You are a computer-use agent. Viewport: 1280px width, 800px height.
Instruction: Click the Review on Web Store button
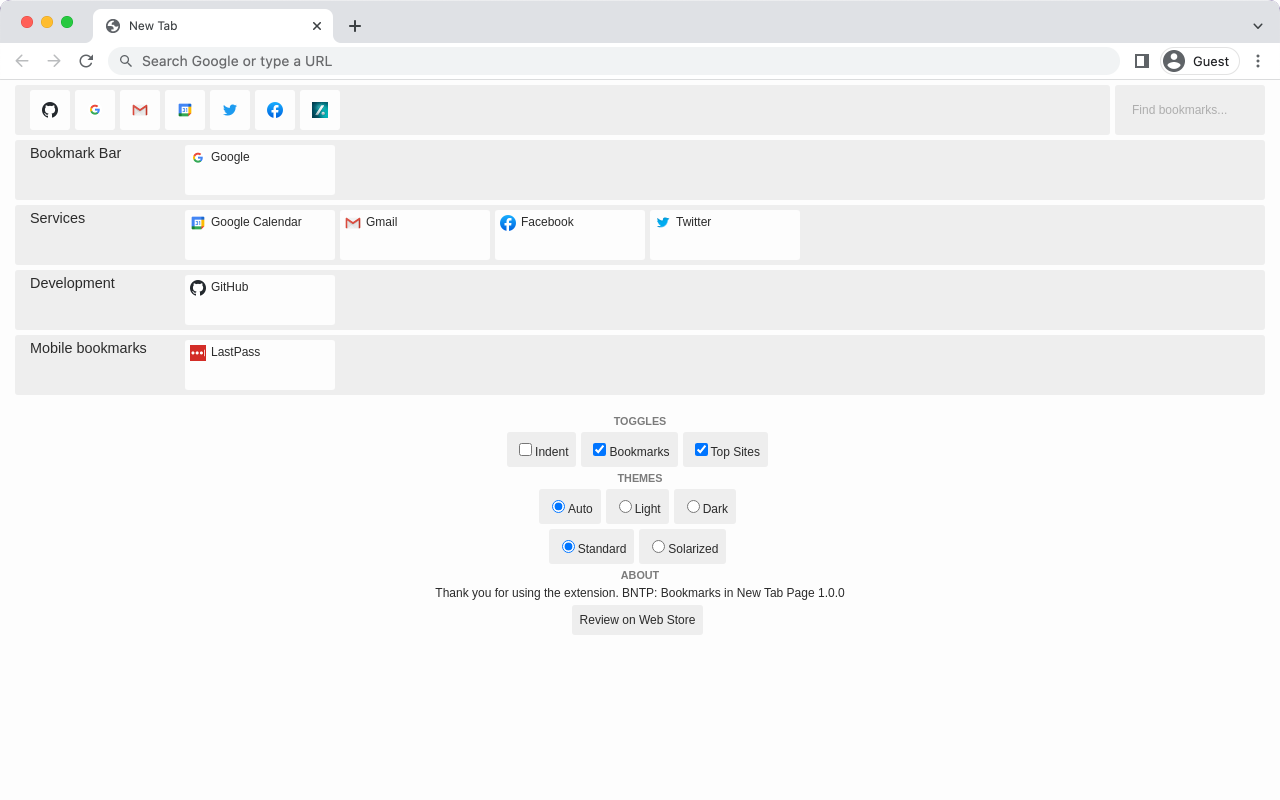(x=637, y=619)
